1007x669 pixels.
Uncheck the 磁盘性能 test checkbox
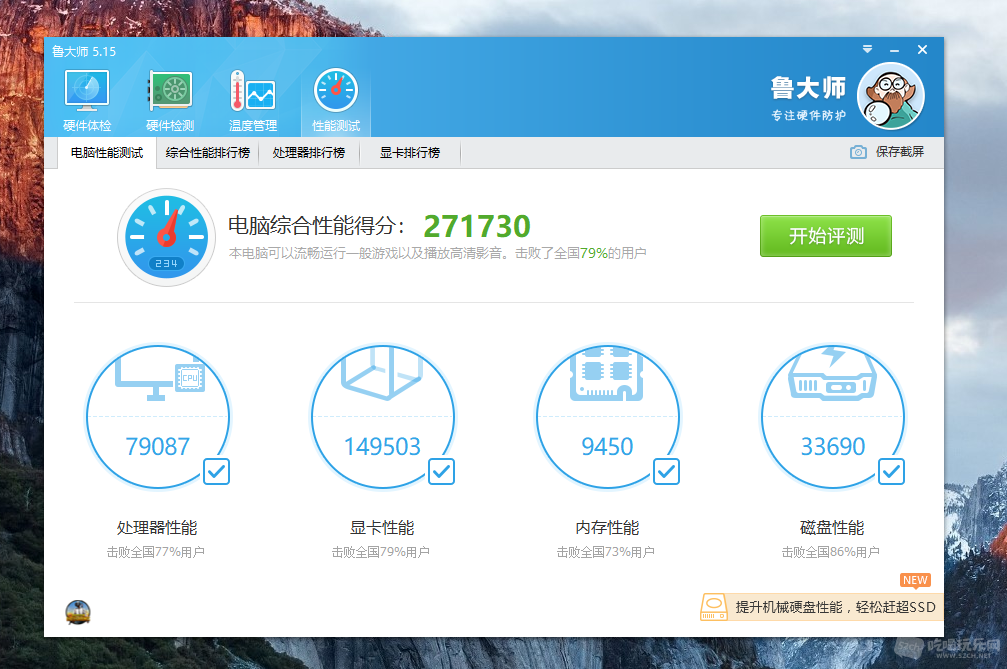click(x=891, y=472)
